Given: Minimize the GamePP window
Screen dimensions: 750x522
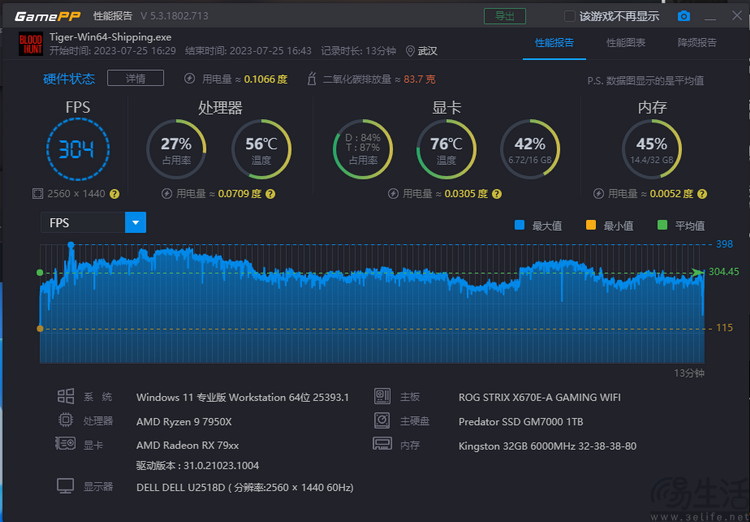Looking at the screenshot, I should [x=710, y=17].
